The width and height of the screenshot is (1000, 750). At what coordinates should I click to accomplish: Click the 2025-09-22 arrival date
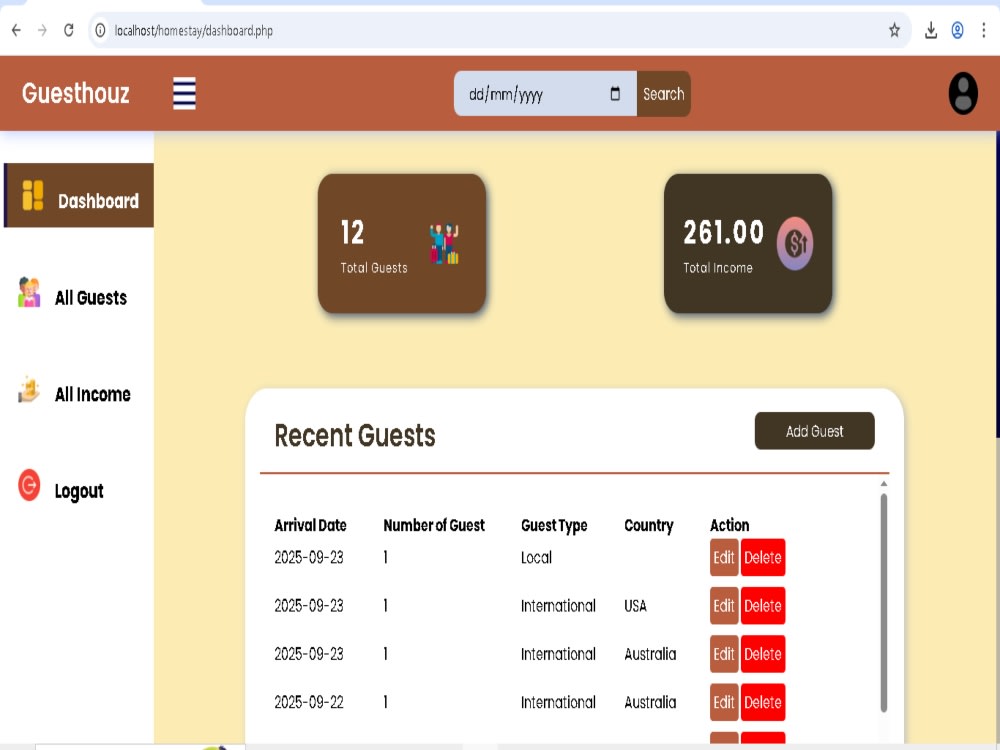point(309,702)
